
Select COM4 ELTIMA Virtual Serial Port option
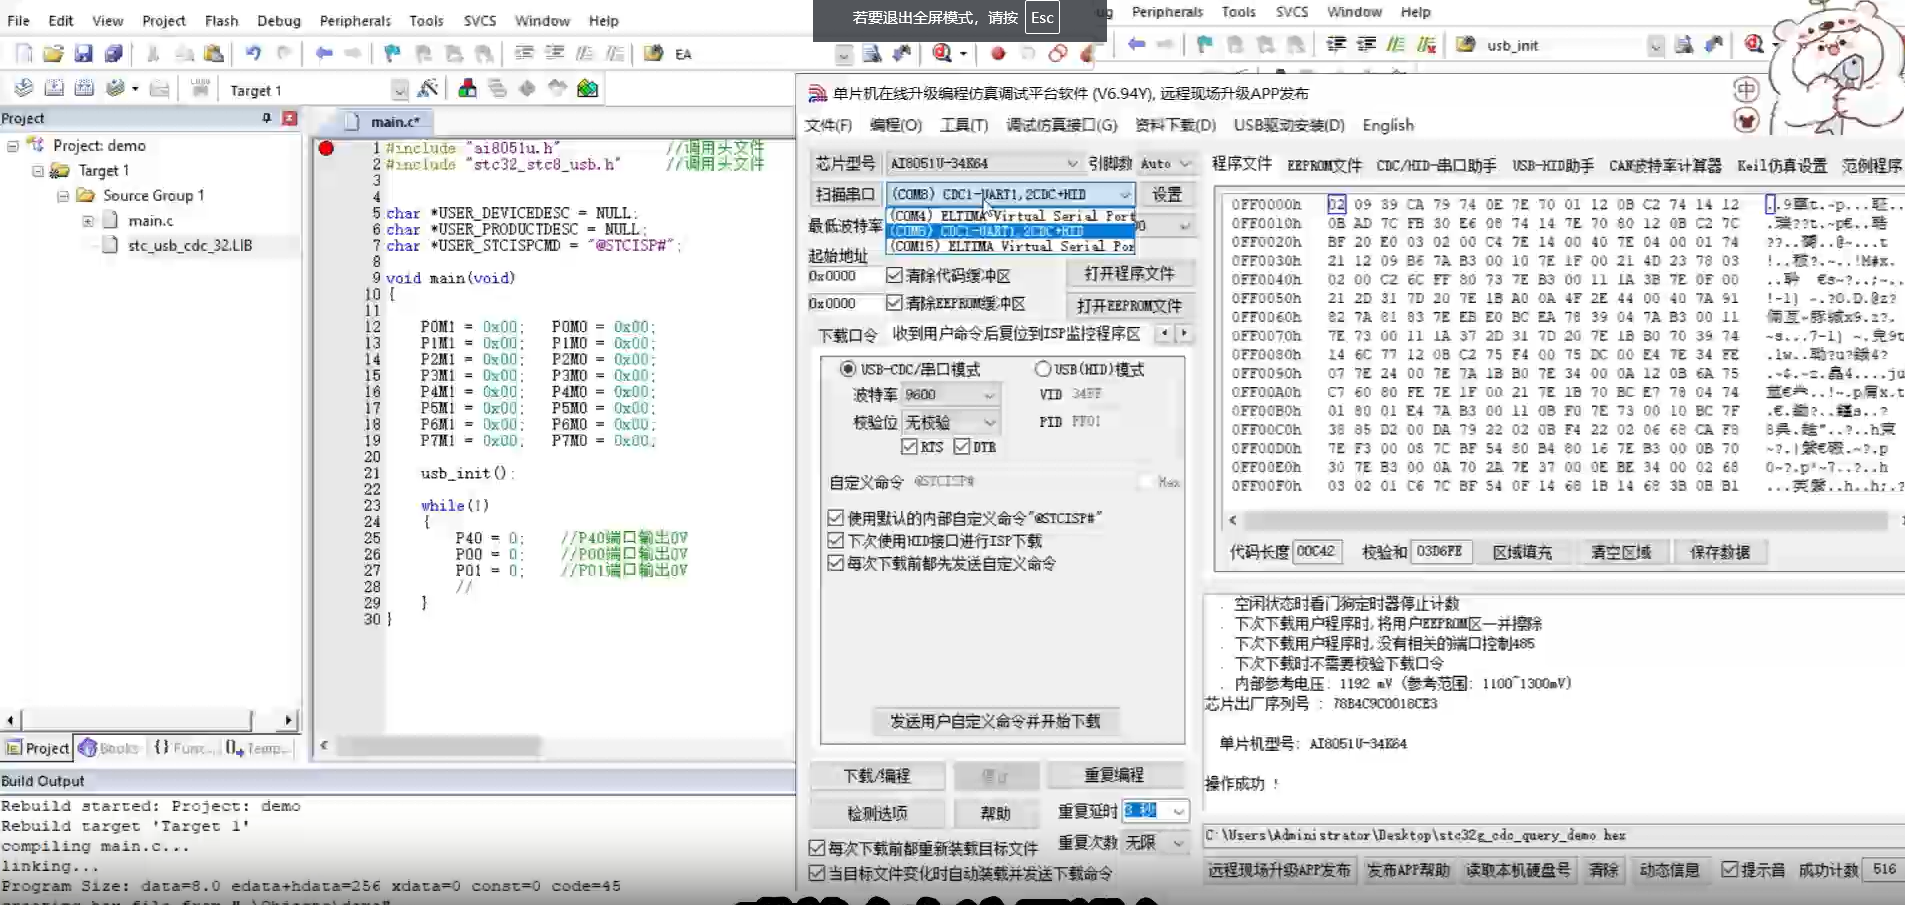pos(1011,216)
